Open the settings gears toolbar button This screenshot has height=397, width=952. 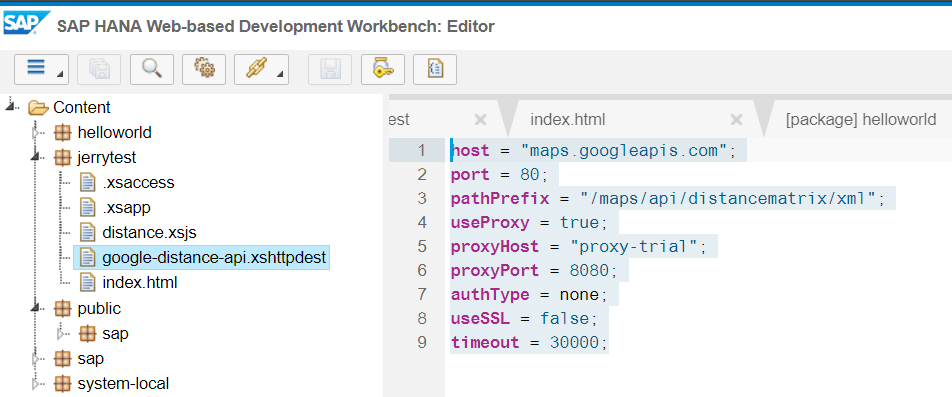[204, 69]
